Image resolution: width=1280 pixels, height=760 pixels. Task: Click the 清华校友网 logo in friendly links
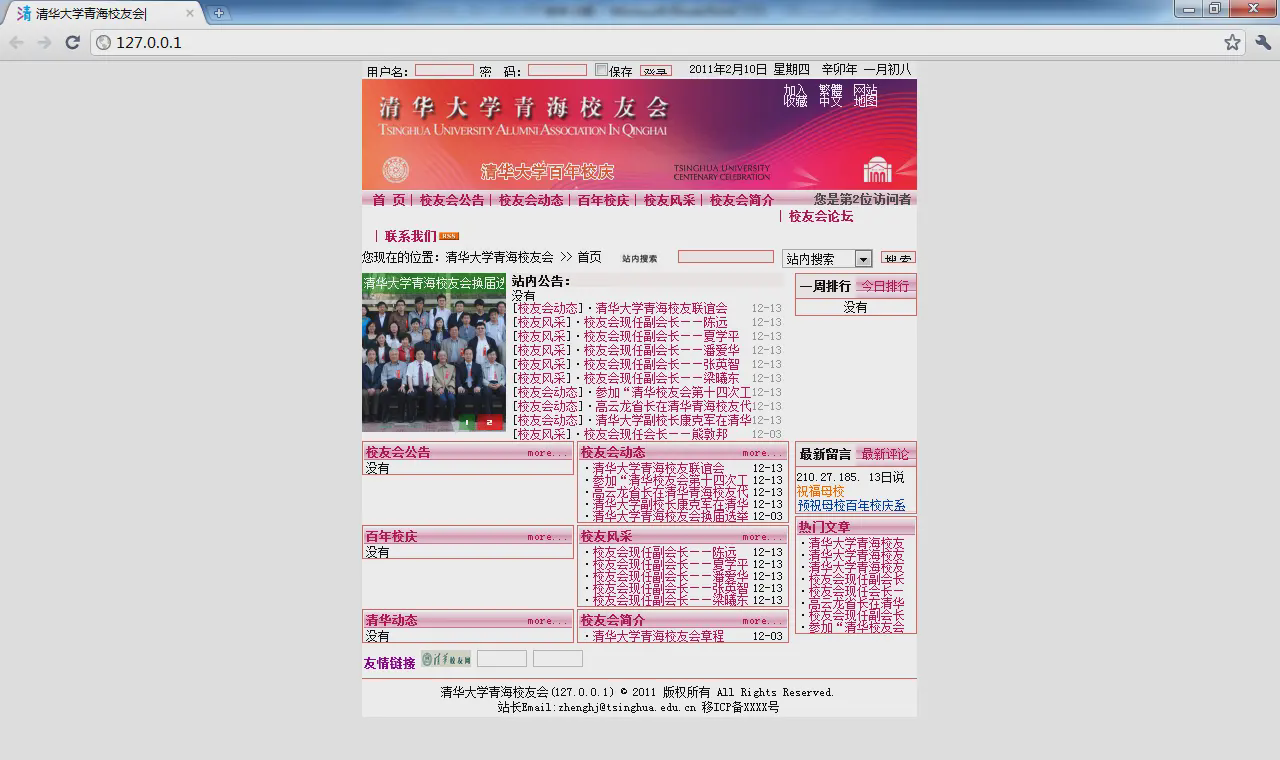click(445, 659)
